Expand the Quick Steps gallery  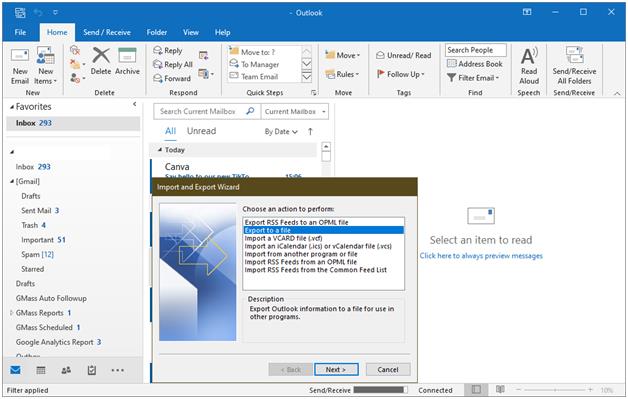pyautogui.click(x=306, y=77)
